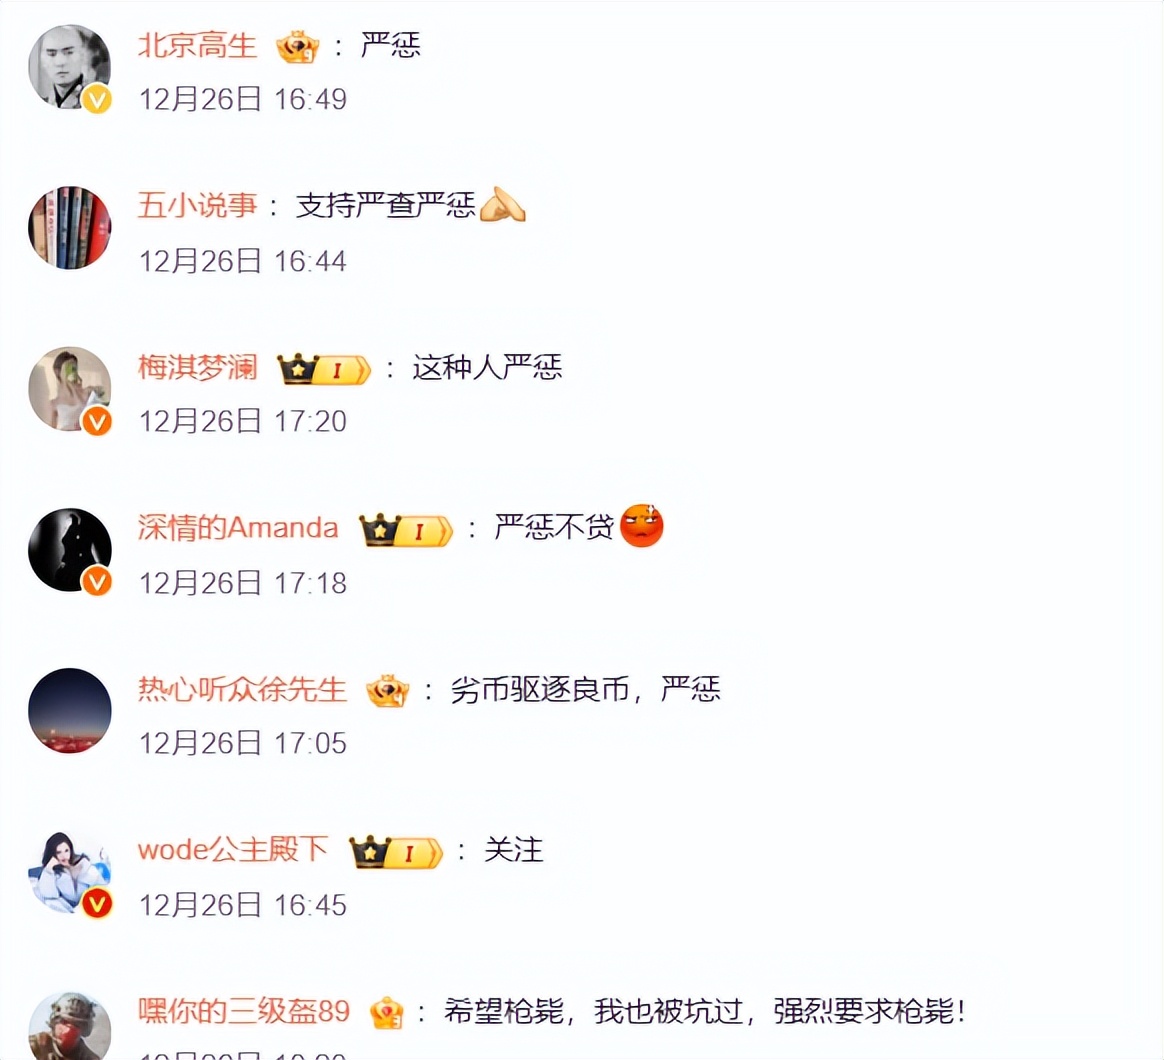Visit the 梅淇梦澜 username link

tap(197, 367)
